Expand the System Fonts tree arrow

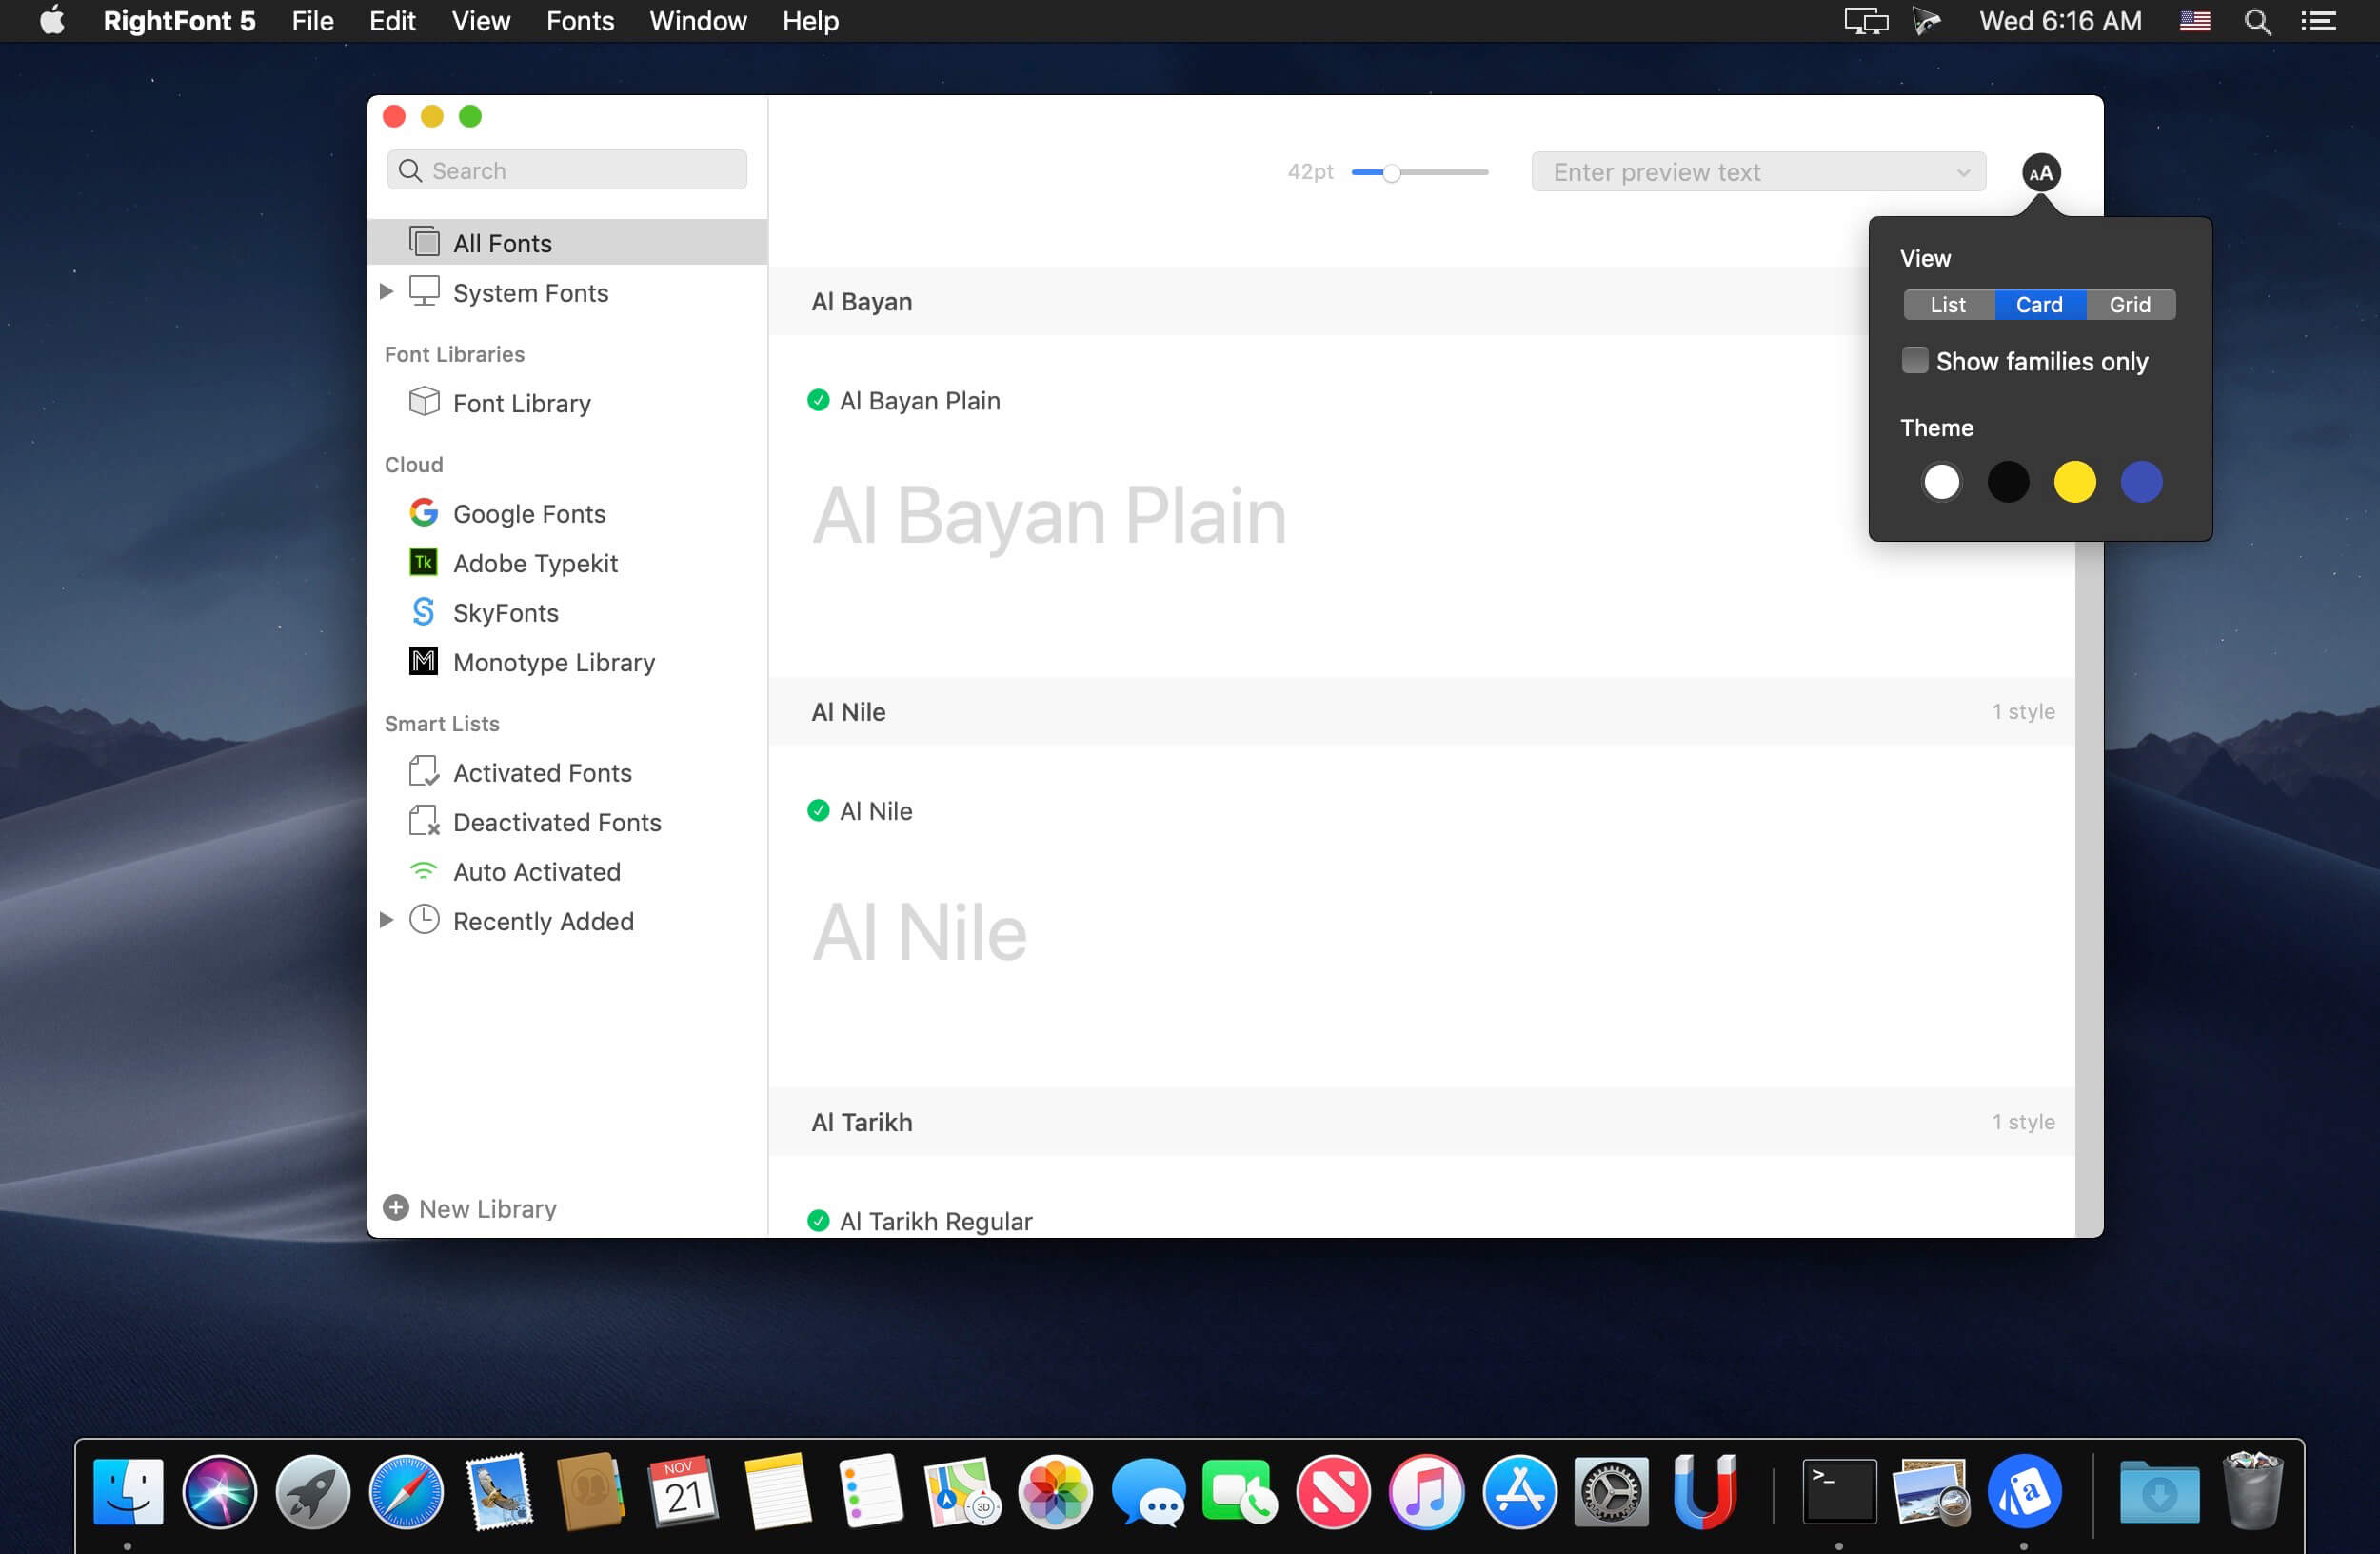(386, 292)
